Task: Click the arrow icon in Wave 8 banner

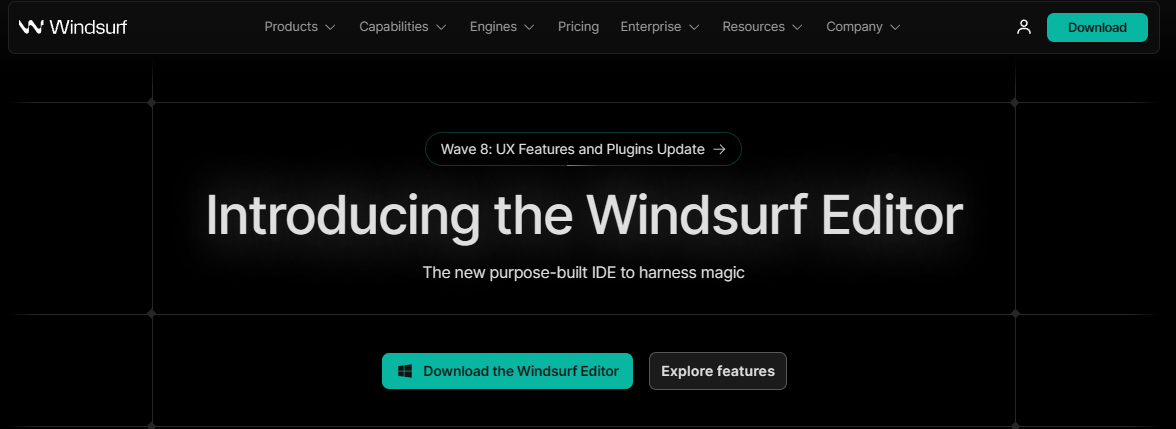Action: tap(719, 148)
